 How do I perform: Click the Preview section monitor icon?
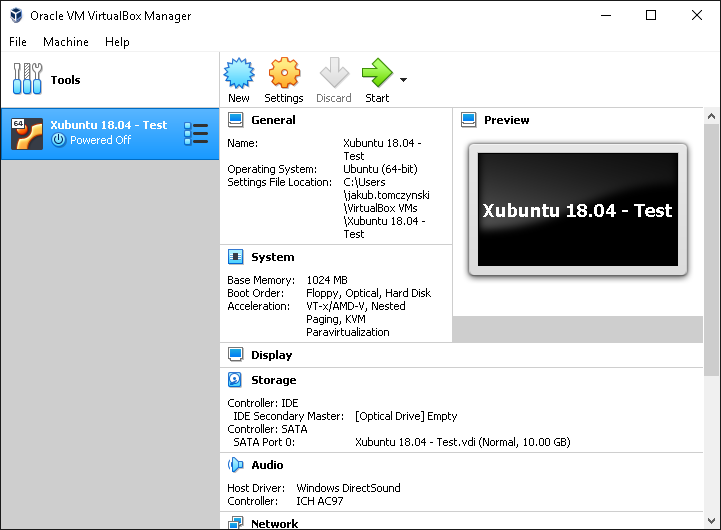469,120
